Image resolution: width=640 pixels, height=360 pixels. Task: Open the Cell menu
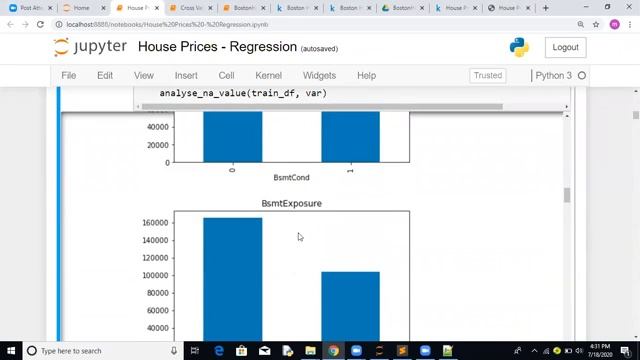point(226,76)
